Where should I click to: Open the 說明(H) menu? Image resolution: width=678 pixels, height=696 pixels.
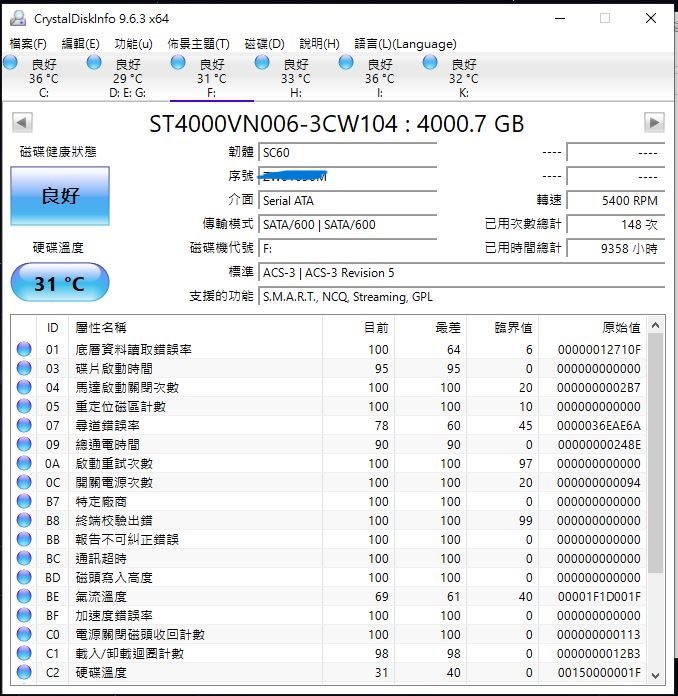coord(319,44)
